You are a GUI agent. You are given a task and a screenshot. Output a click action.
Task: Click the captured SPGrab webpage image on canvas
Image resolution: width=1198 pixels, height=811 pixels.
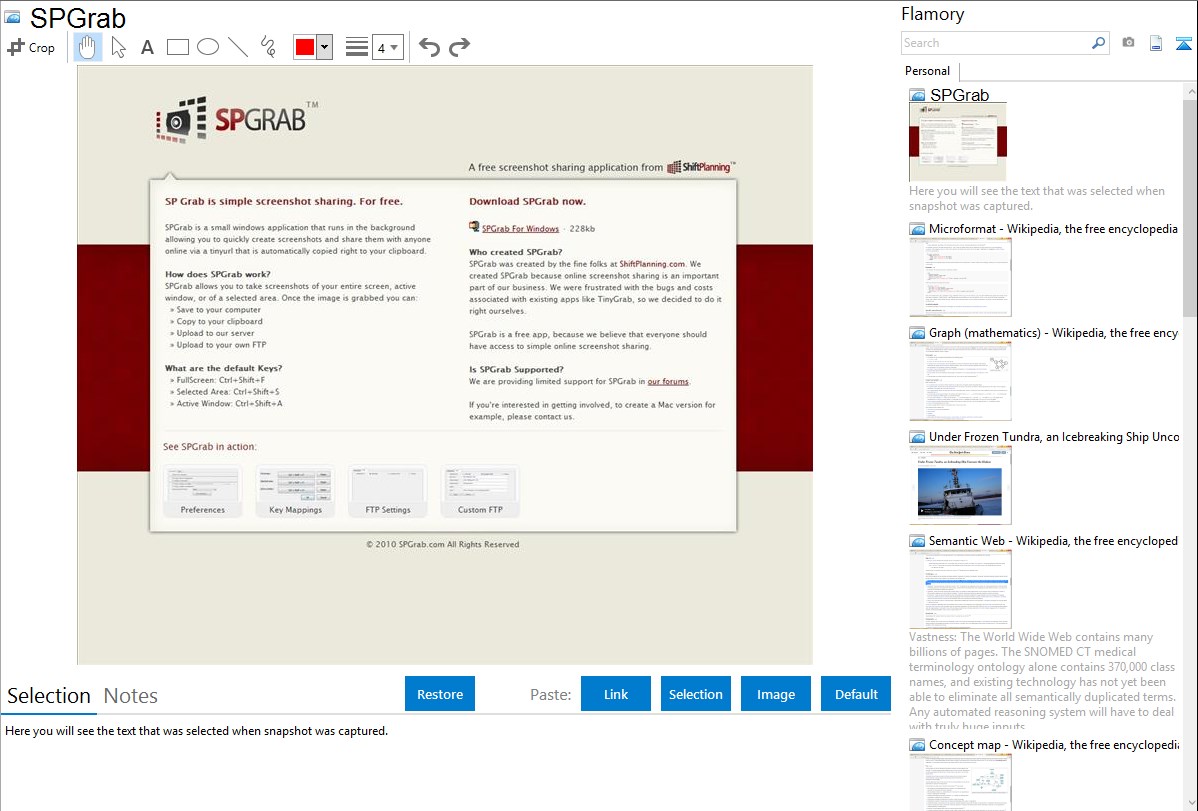pyautogui.click(x=445, y=365)
